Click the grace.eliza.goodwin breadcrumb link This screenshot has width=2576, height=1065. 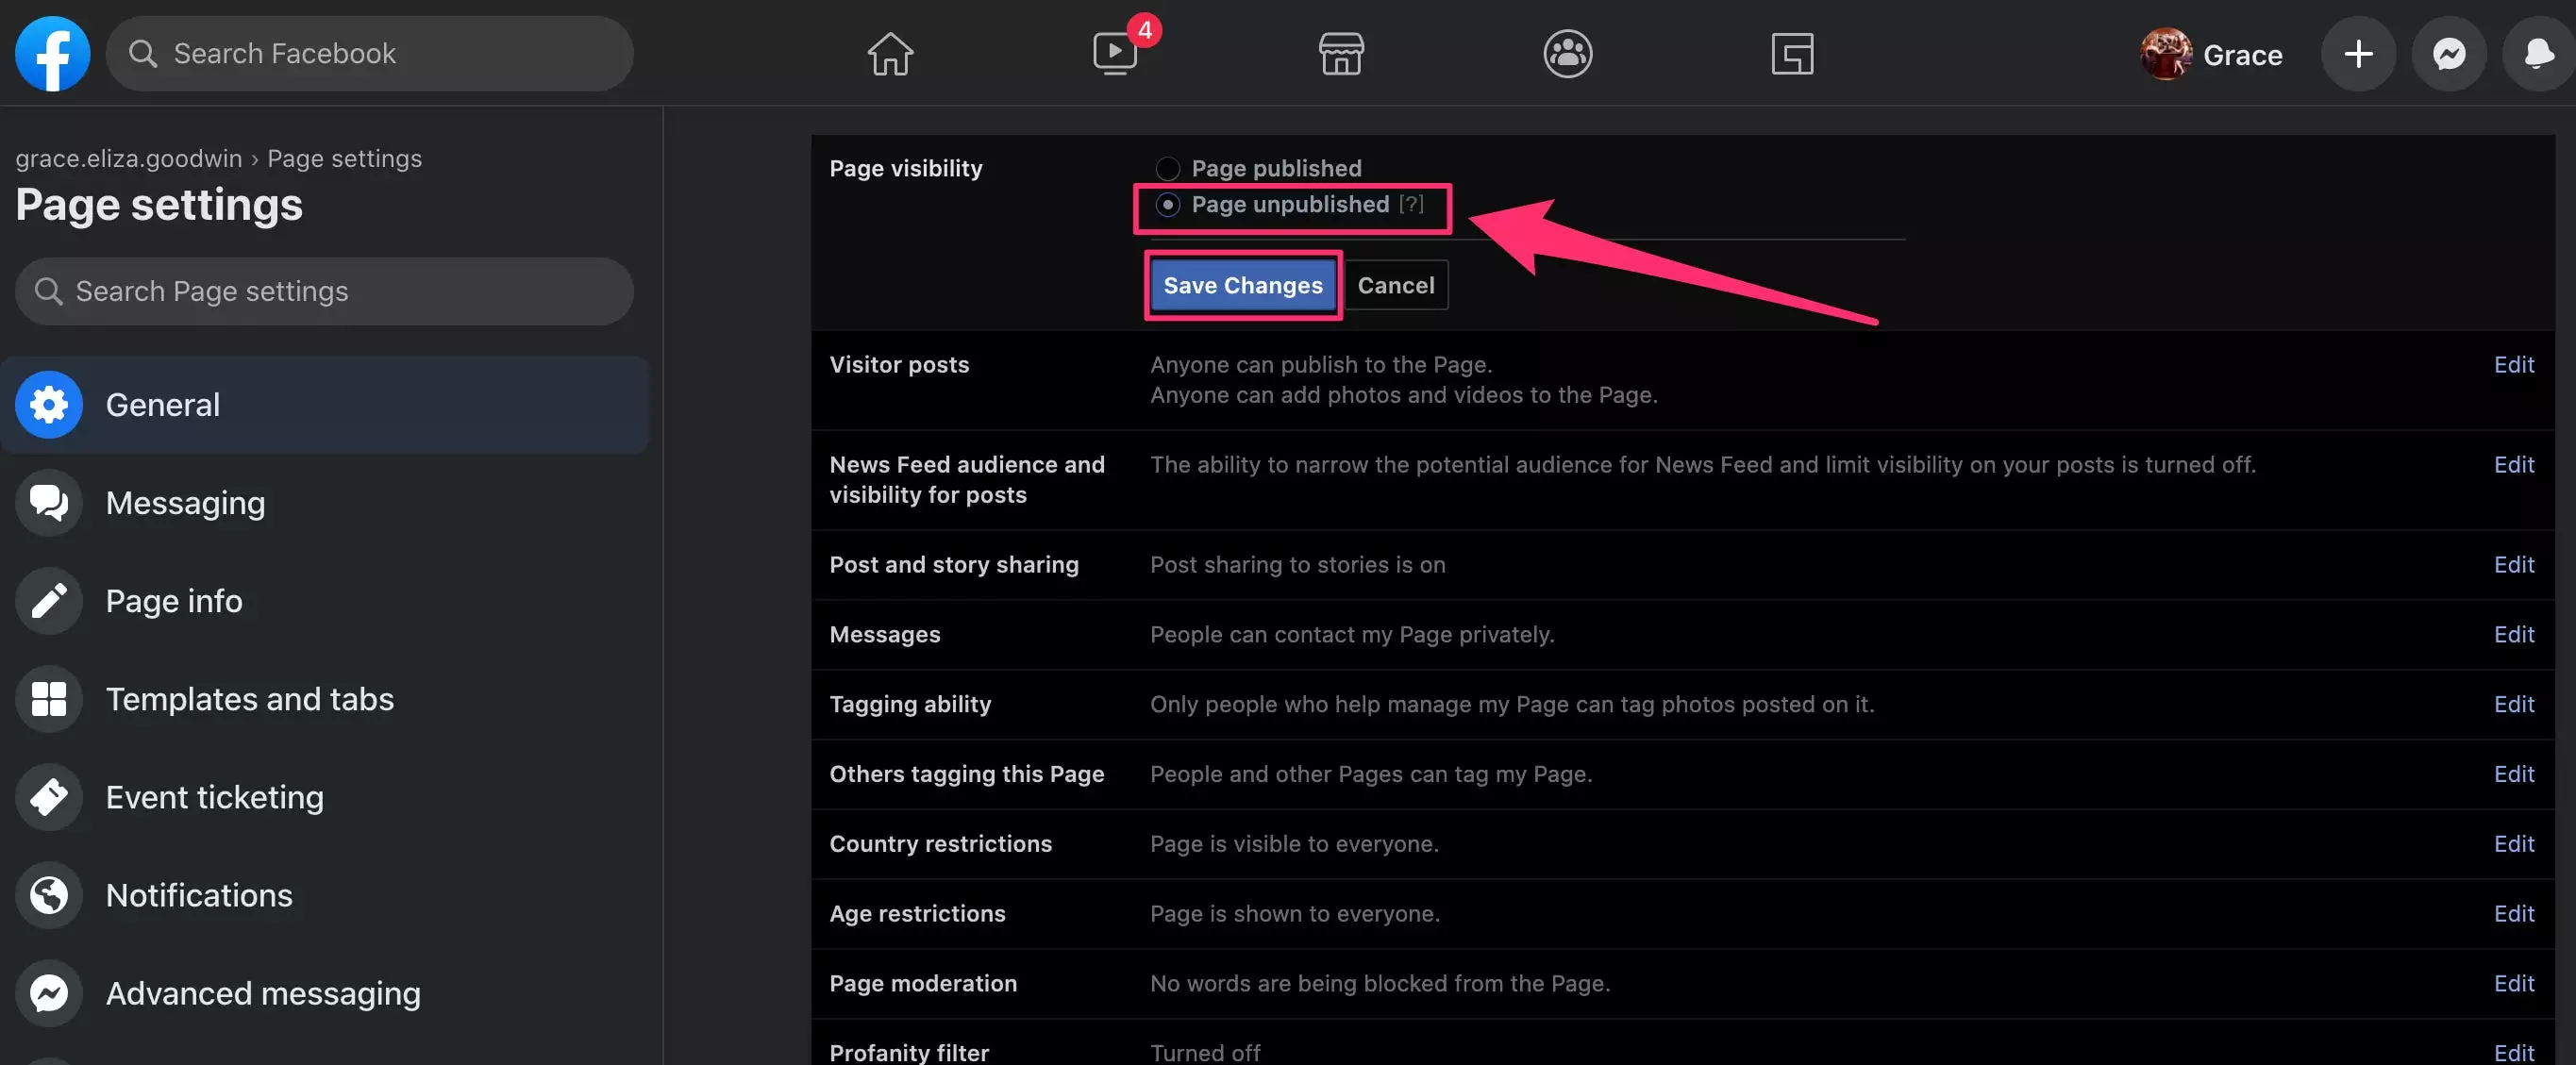(128, 159)
